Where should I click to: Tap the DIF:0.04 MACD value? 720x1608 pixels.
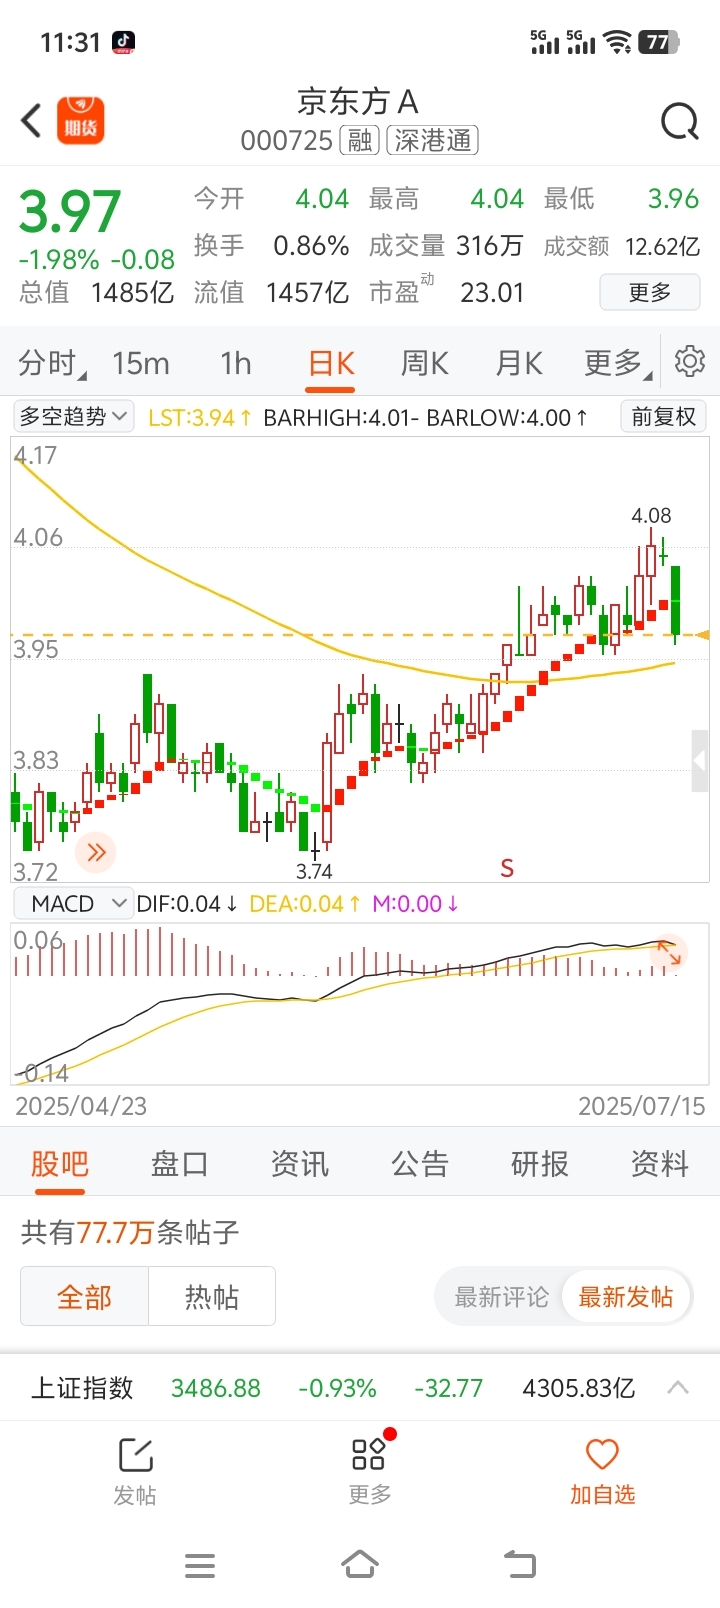[x=186, y=904]
